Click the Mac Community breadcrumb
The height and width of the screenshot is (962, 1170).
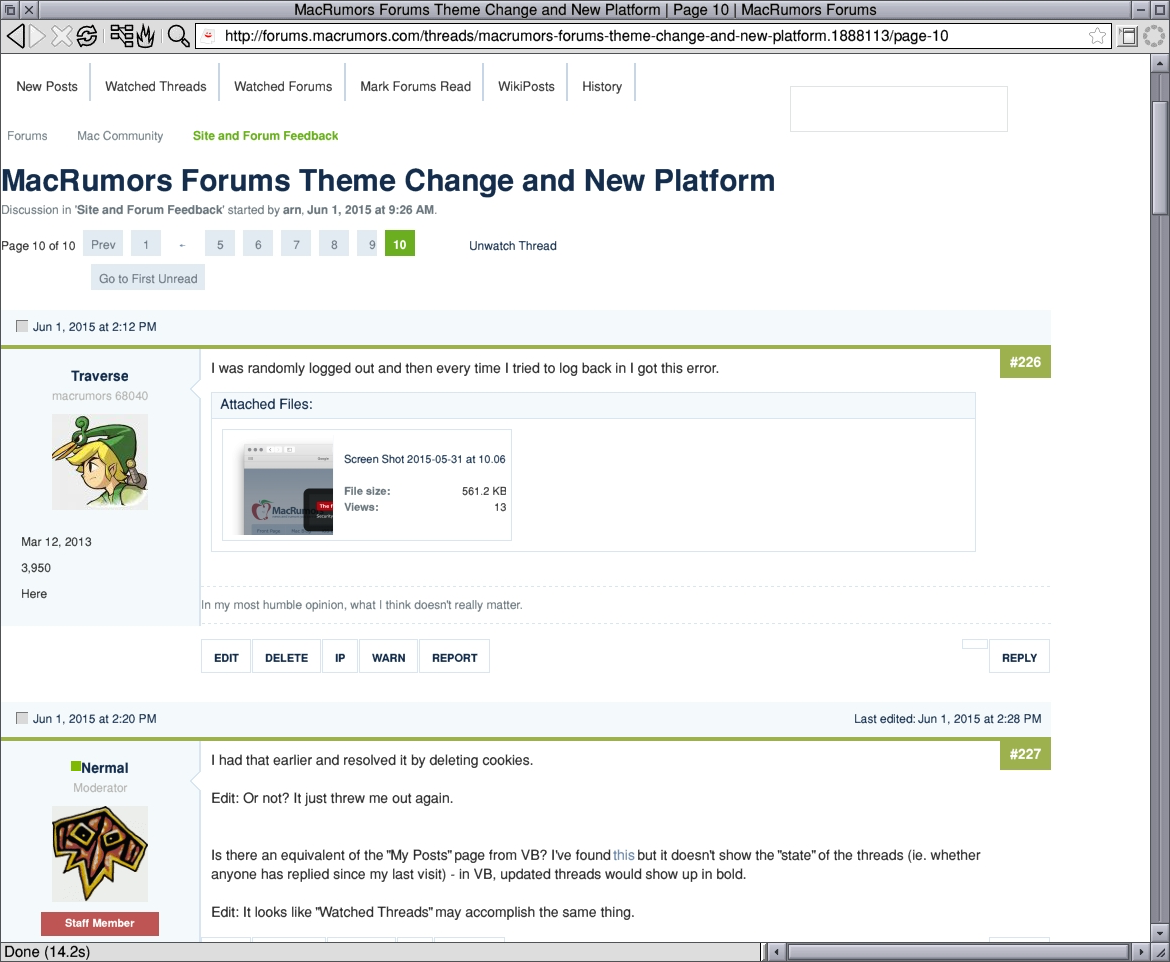tap(120, 136)
